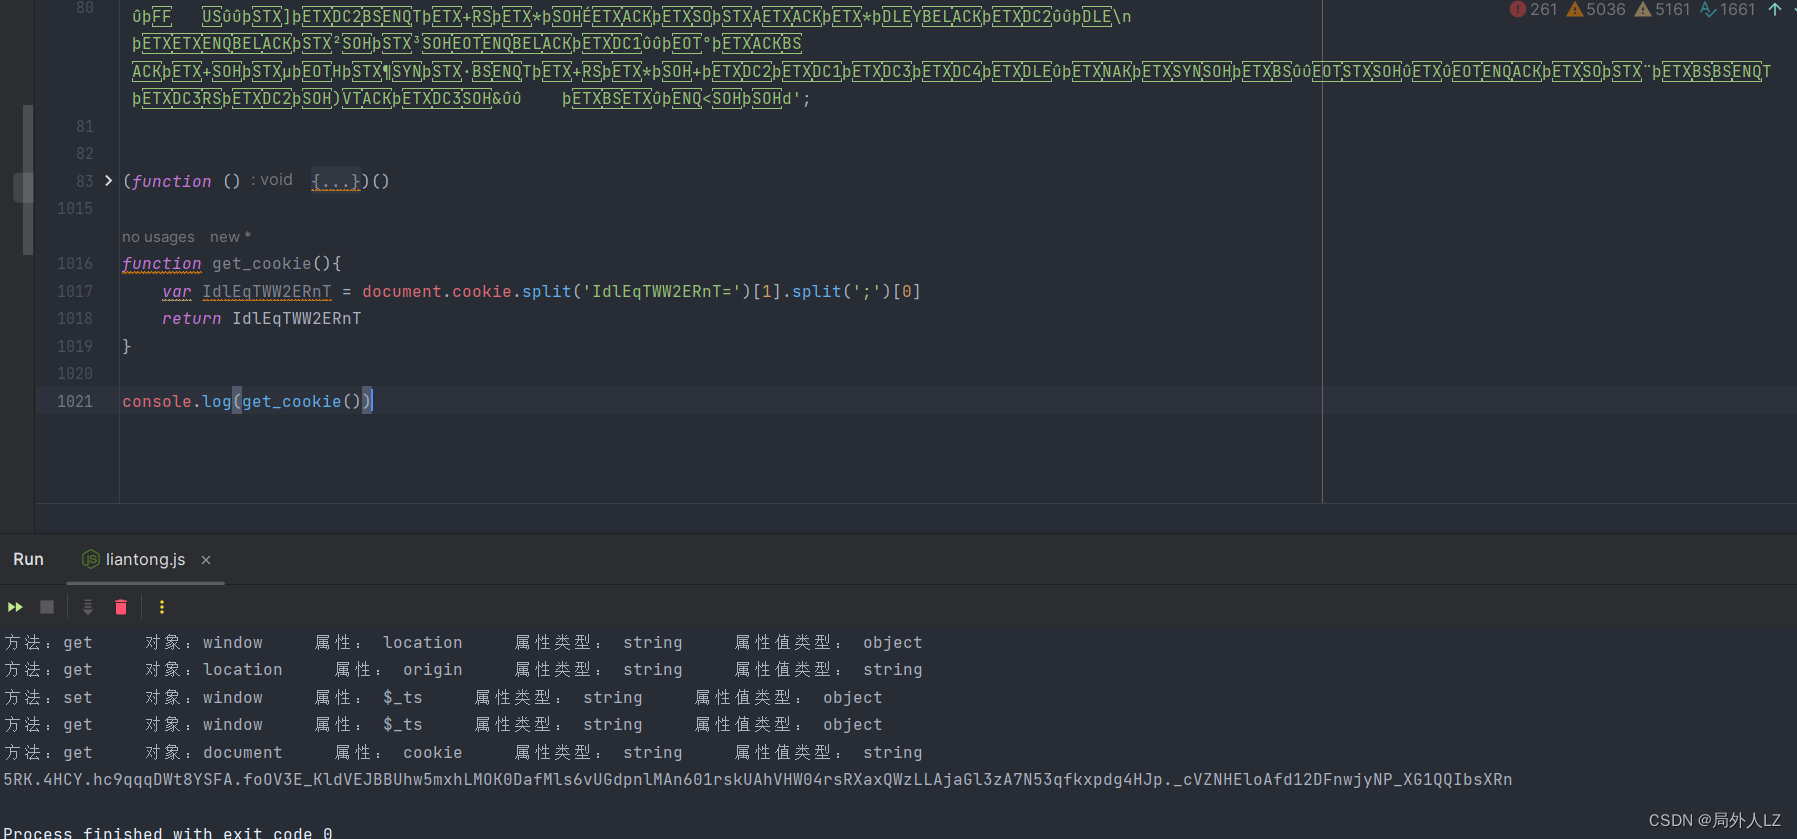Click the 'new *' author inlay hint
Viewport: 1797px width, 839px height.
[x=230, y=237]
